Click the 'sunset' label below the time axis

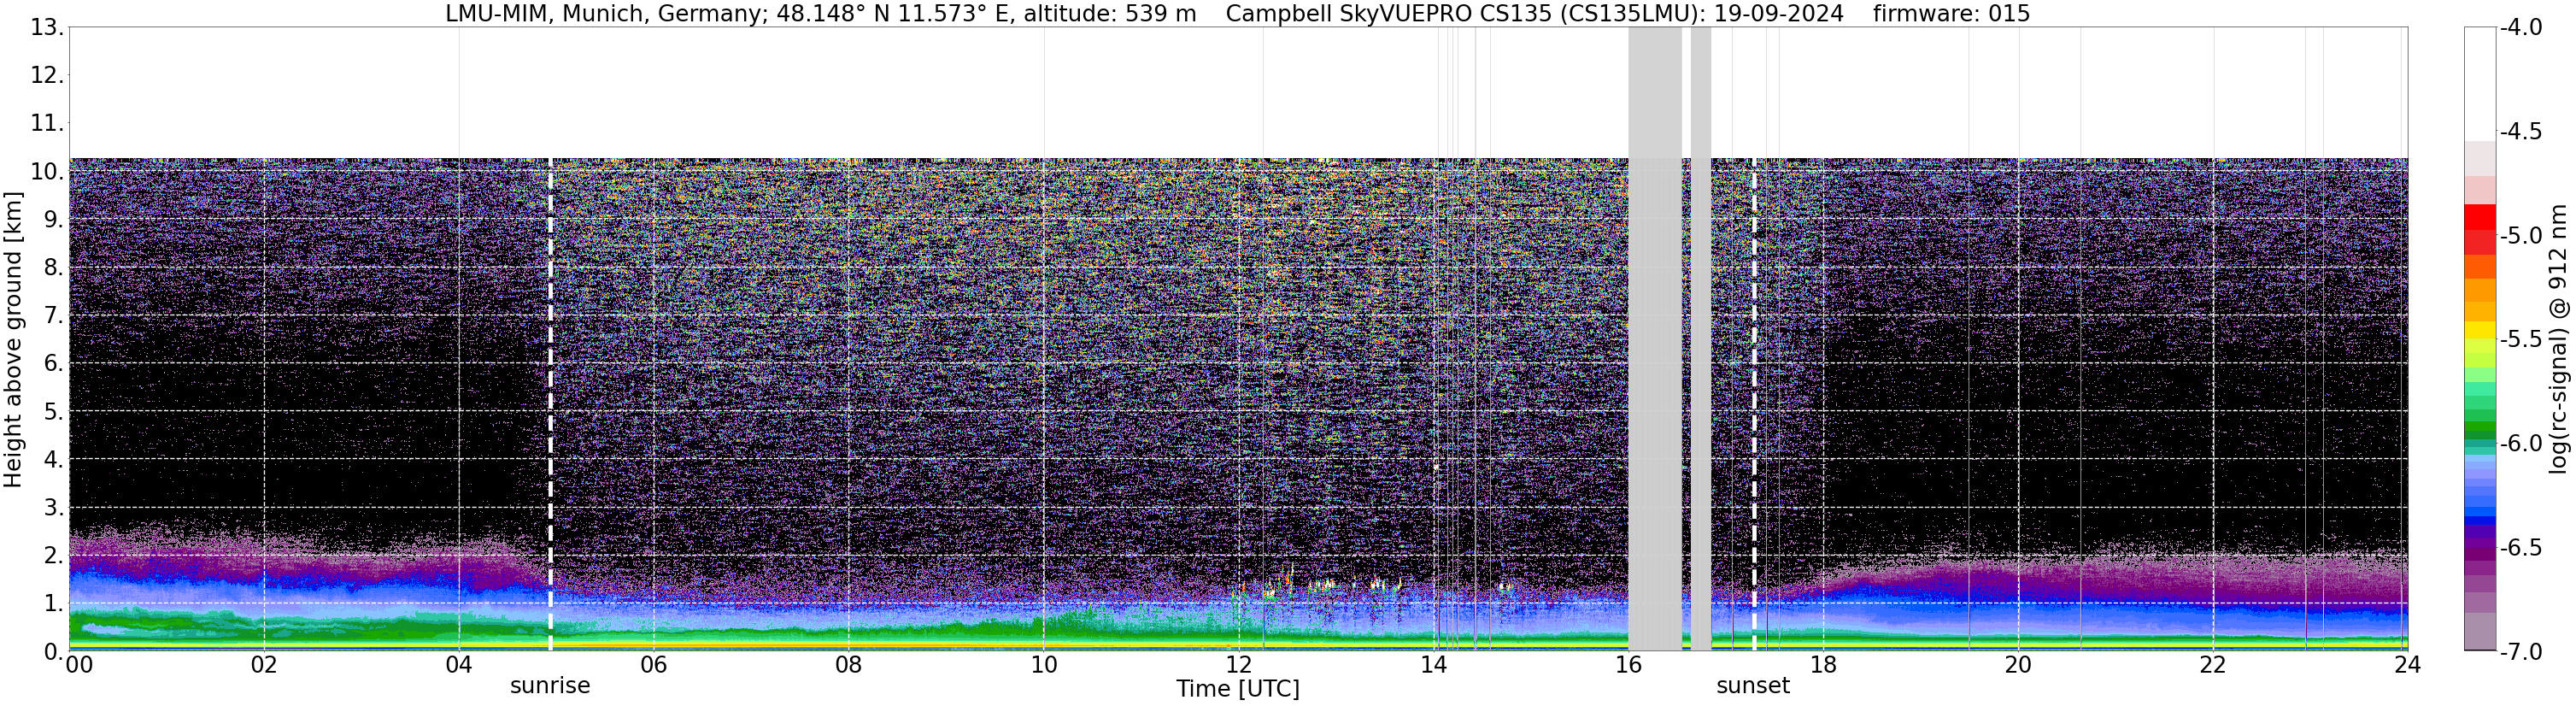click(x=1753, y=686)
